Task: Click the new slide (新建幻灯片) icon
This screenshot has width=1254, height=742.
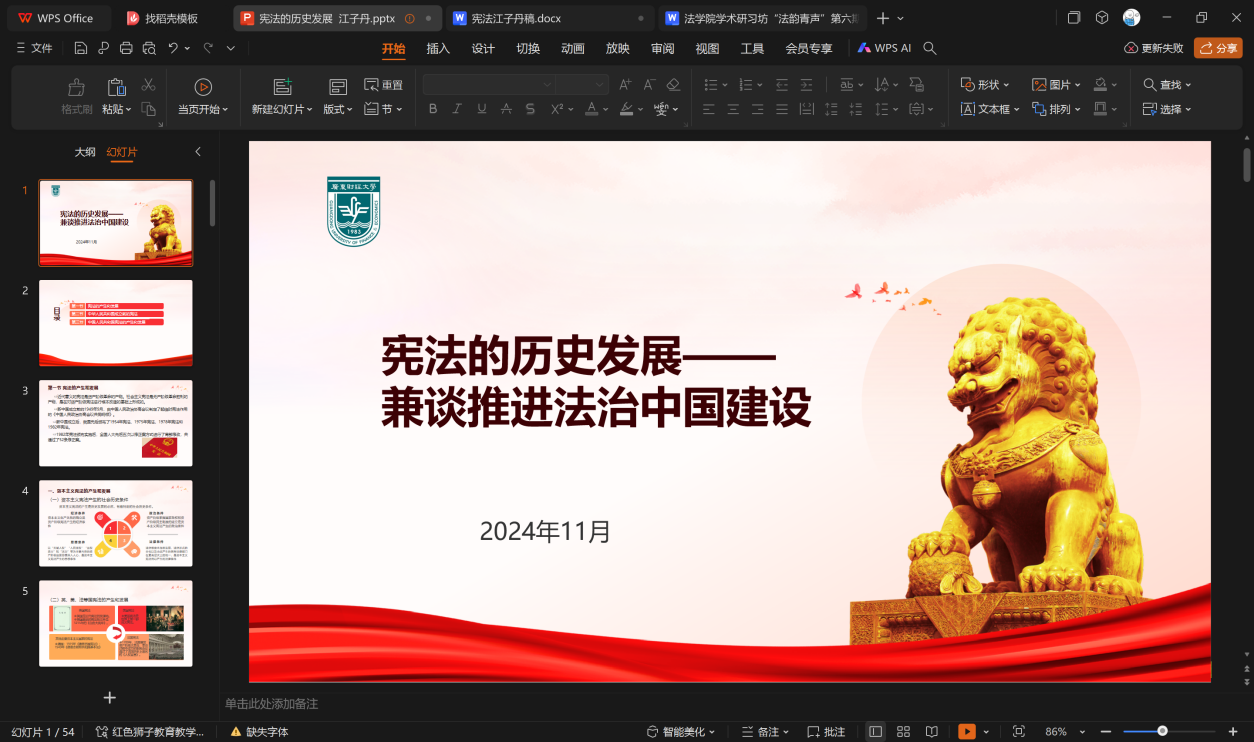Action: point(282,88)
